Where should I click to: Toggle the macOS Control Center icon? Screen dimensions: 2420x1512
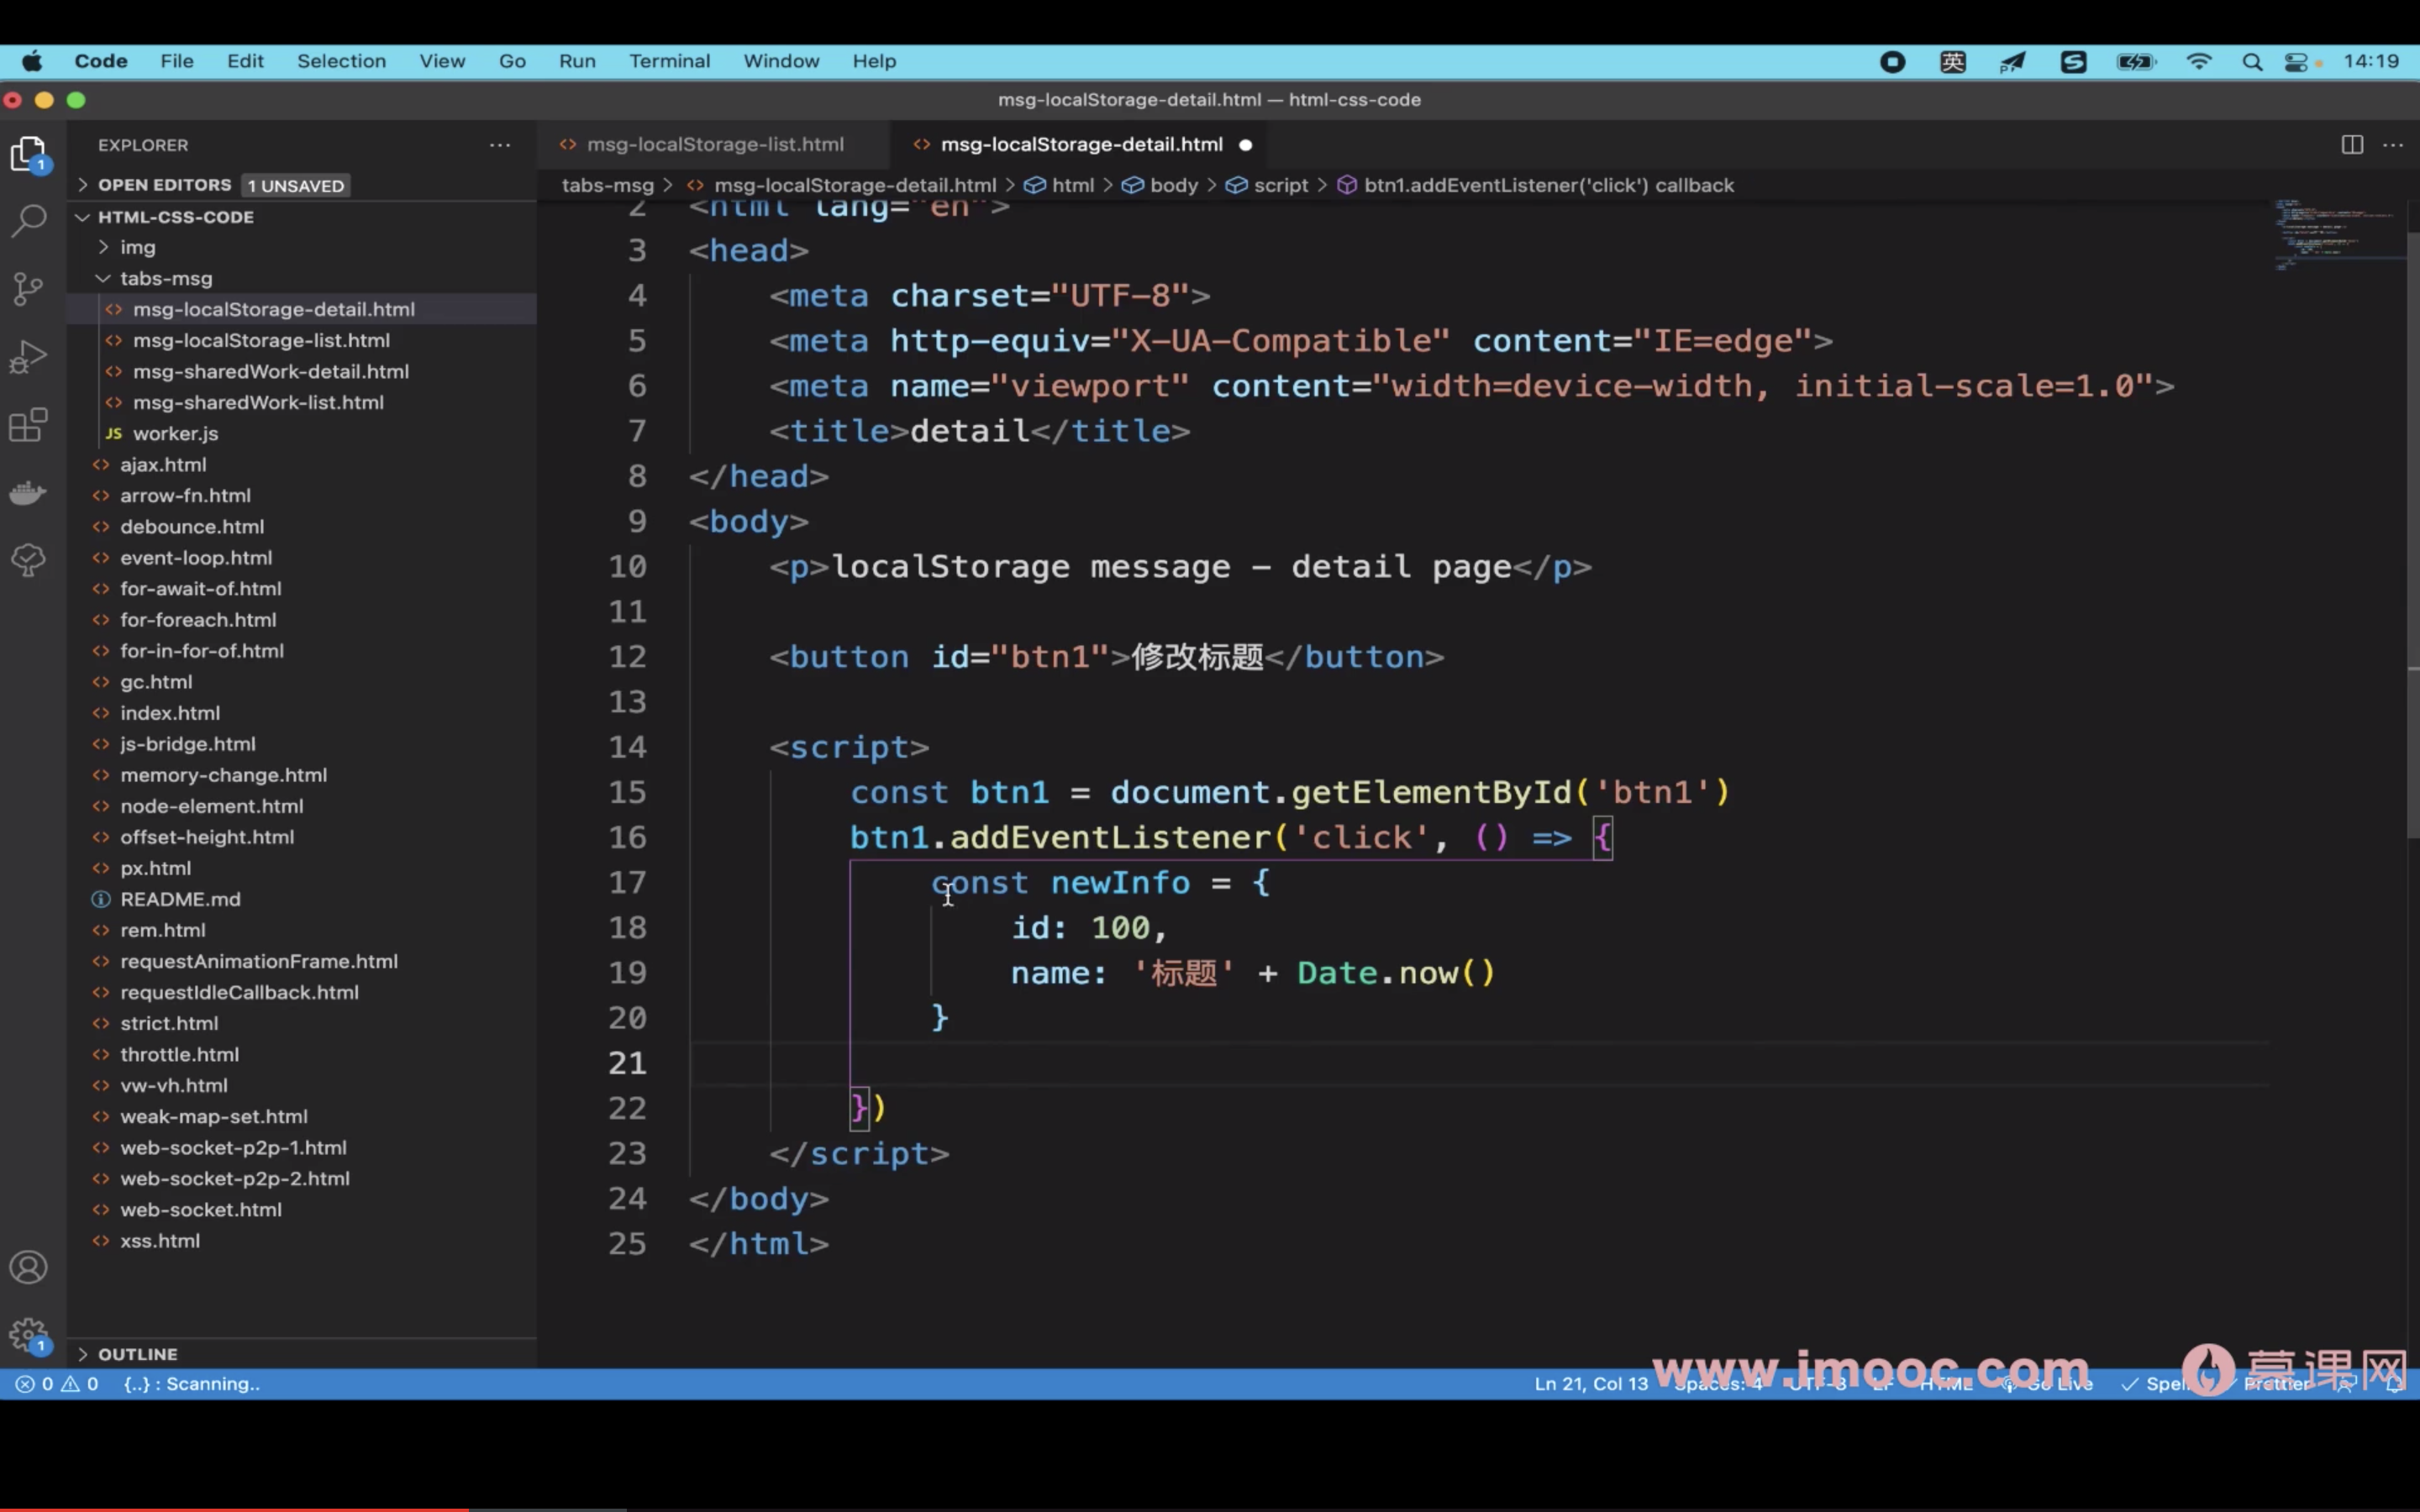pos(2296,62)
